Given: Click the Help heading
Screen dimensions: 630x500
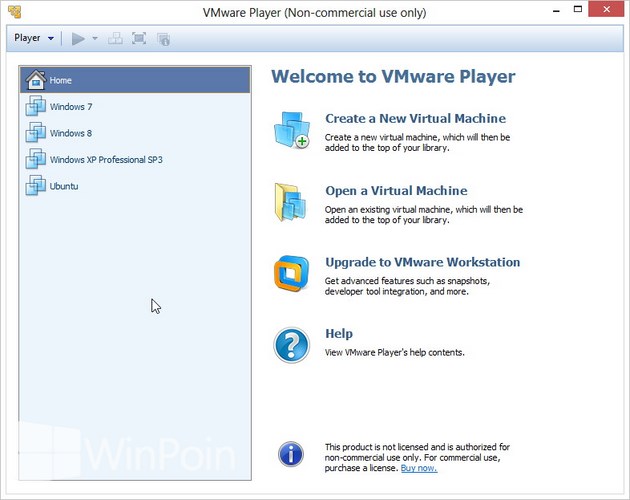Looking at the screenshot, I should [339, 333].
